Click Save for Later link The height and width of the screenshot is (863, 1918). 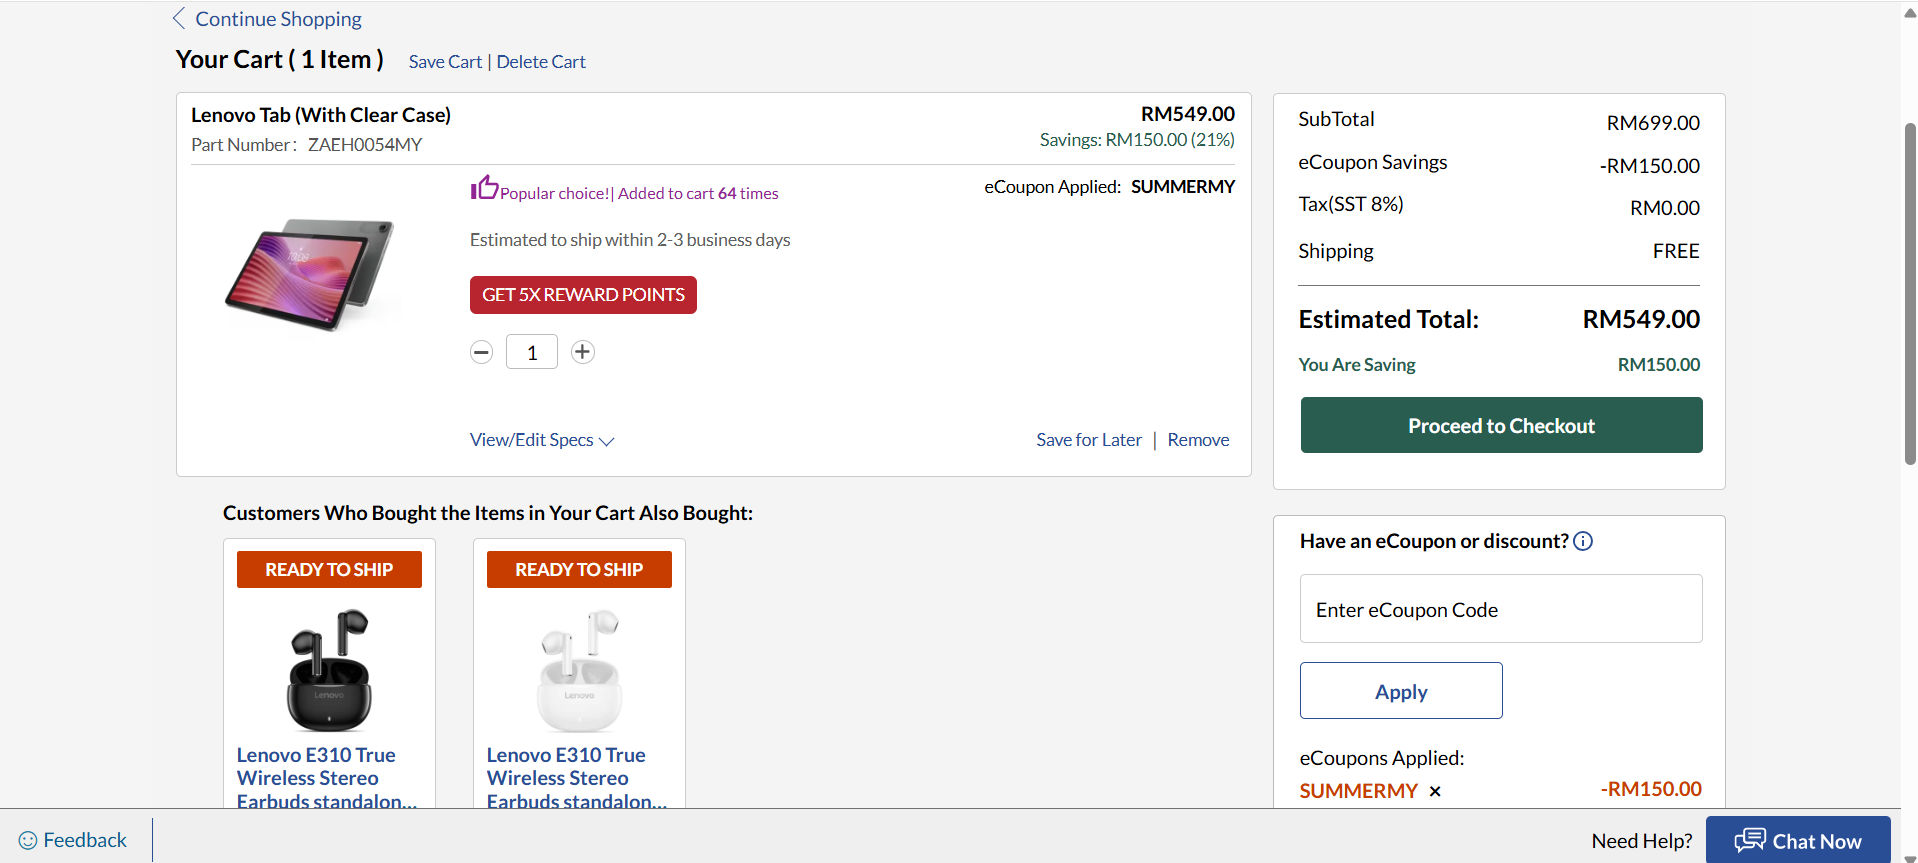pyautogui.click(x=1088, y=440)
